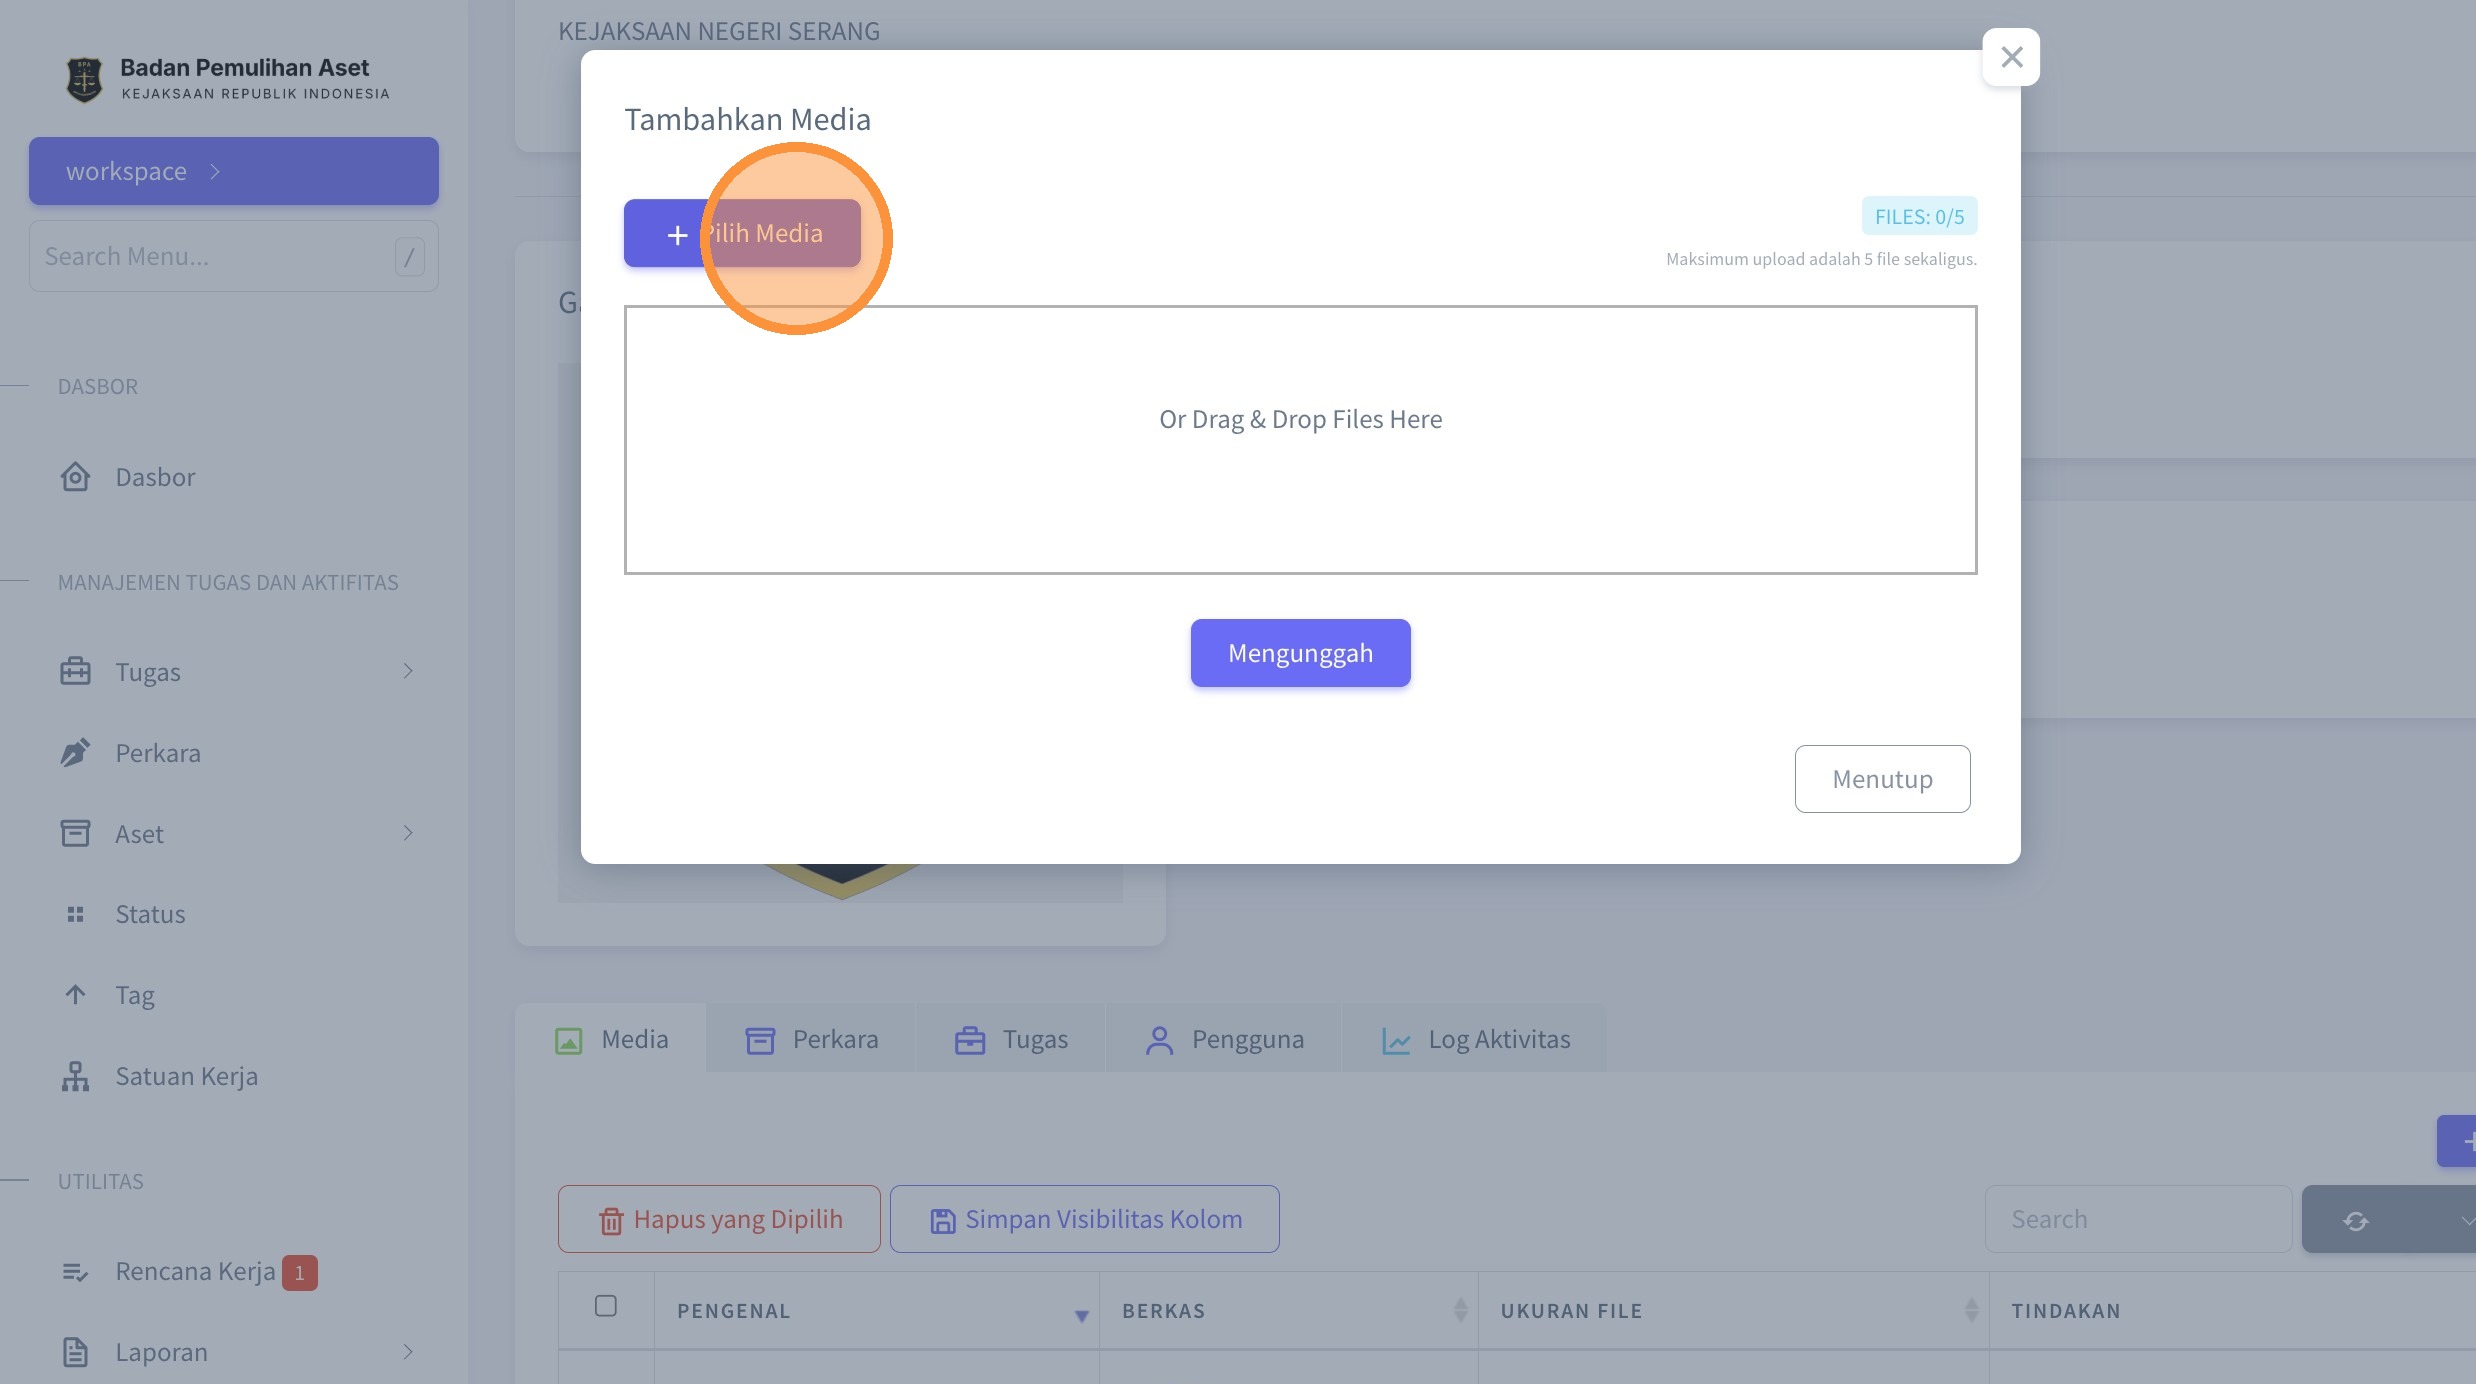Screen dimensions: 2476x1384
Task: Close the Tambahkan Media dialog with X
Action: 2011,57
